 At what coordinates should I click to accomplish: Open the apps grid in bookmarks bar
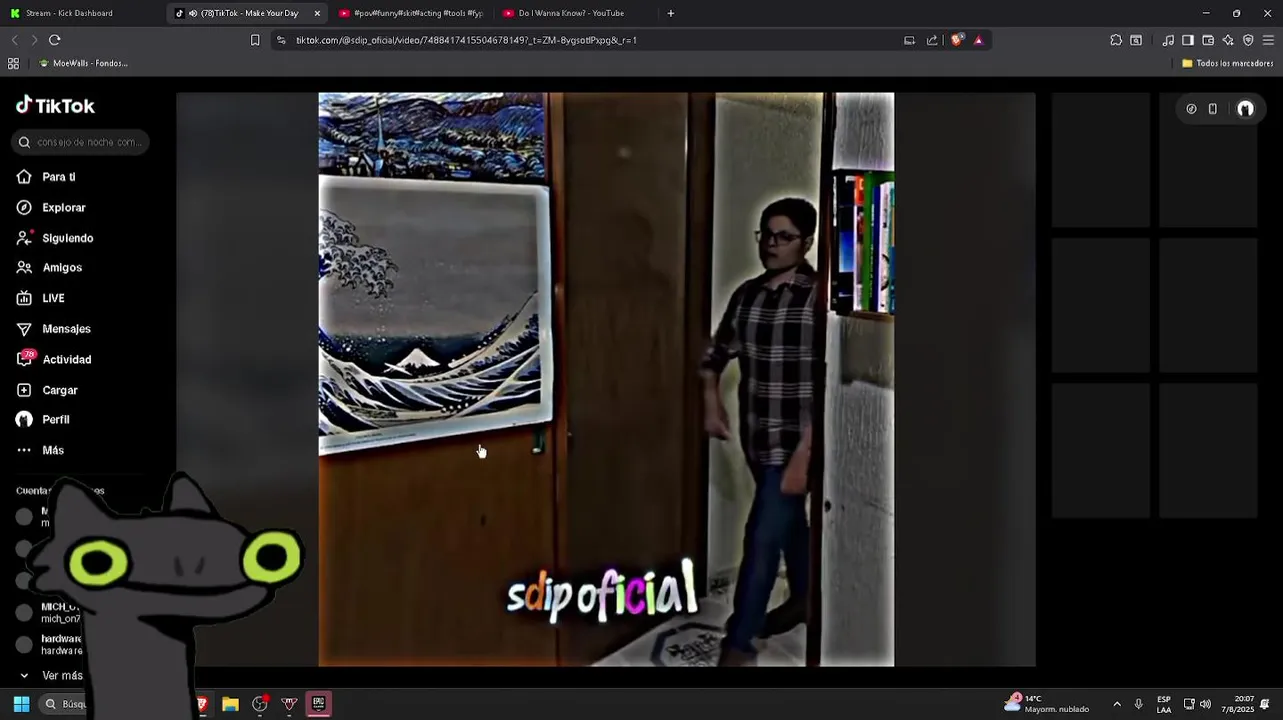(x=13, y=63)
